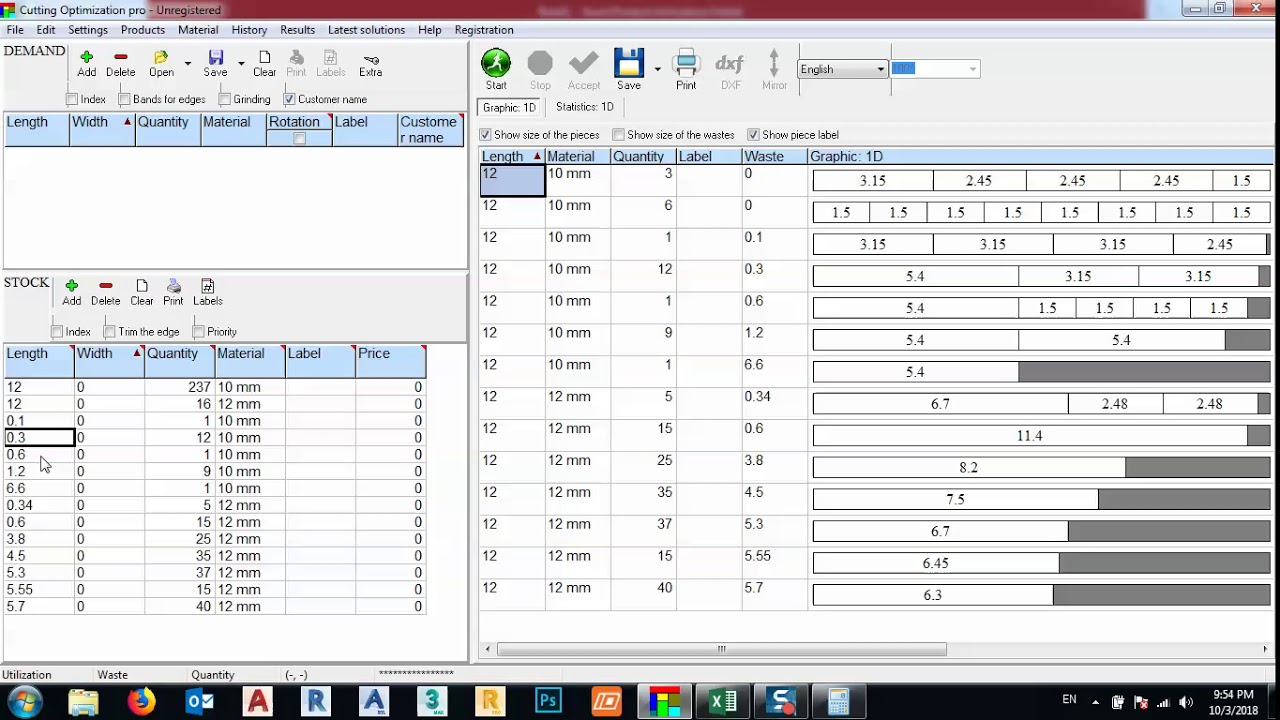Enable the Priority checkbox
The width and height of the screenshot is (1280, 720).
198,331
